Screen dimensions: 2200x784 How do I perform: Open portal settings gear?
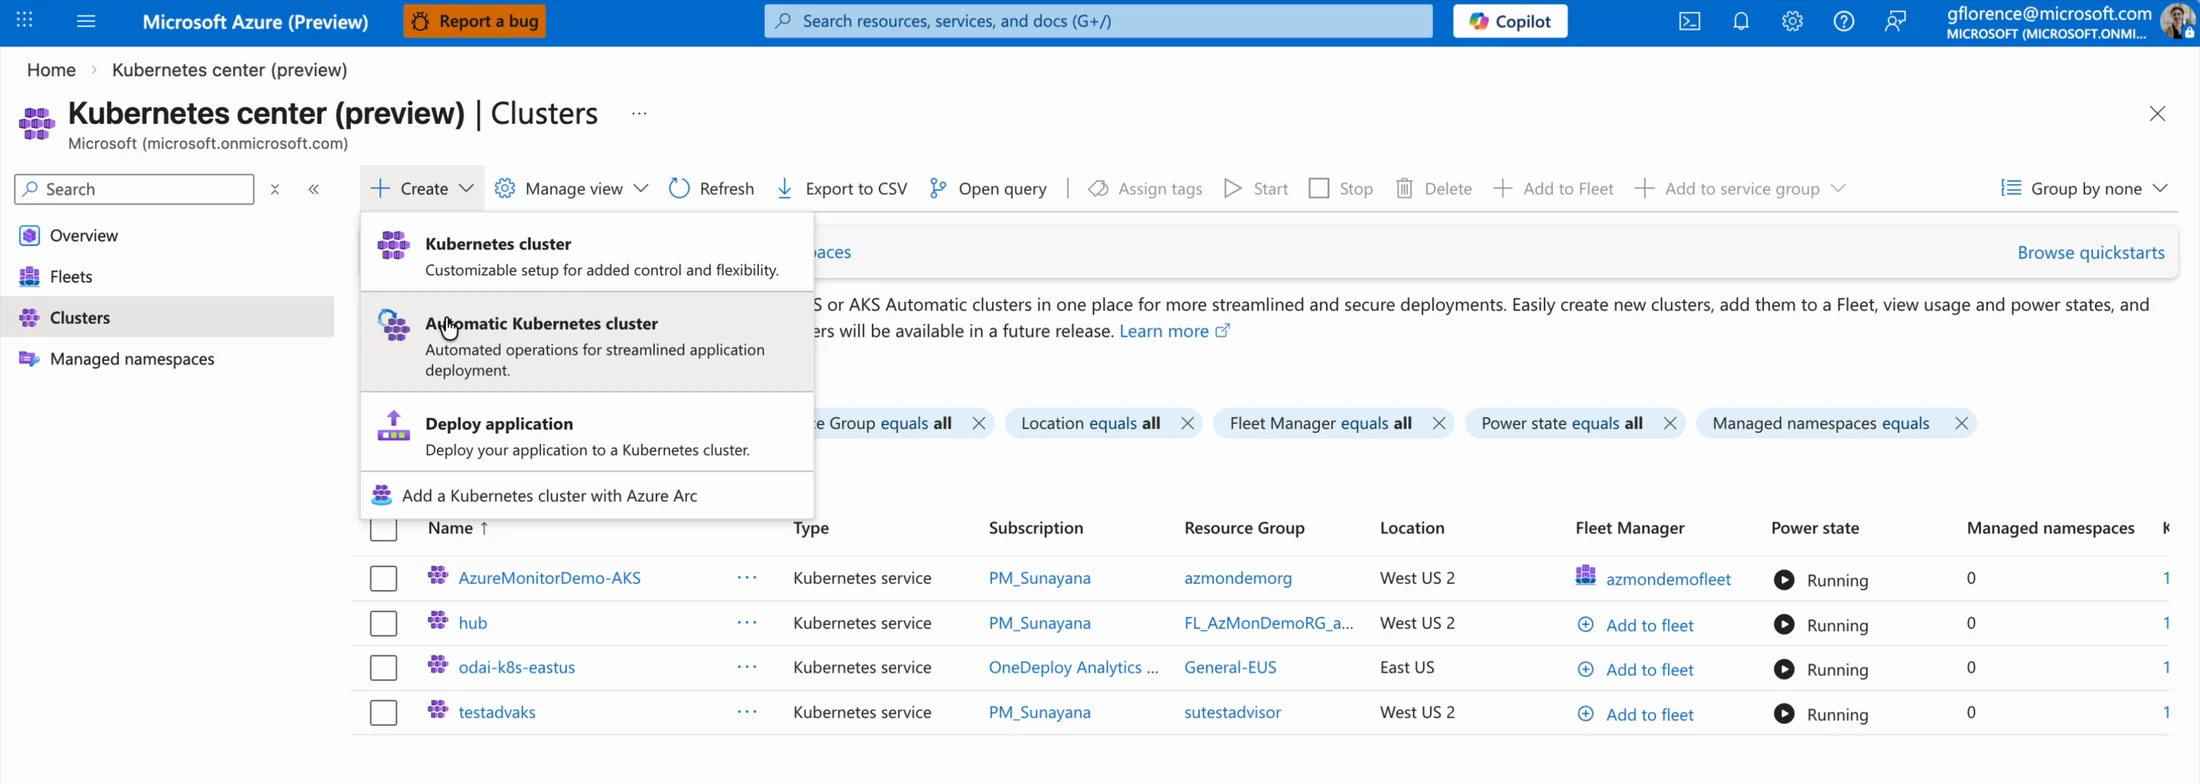(1792, 21)
